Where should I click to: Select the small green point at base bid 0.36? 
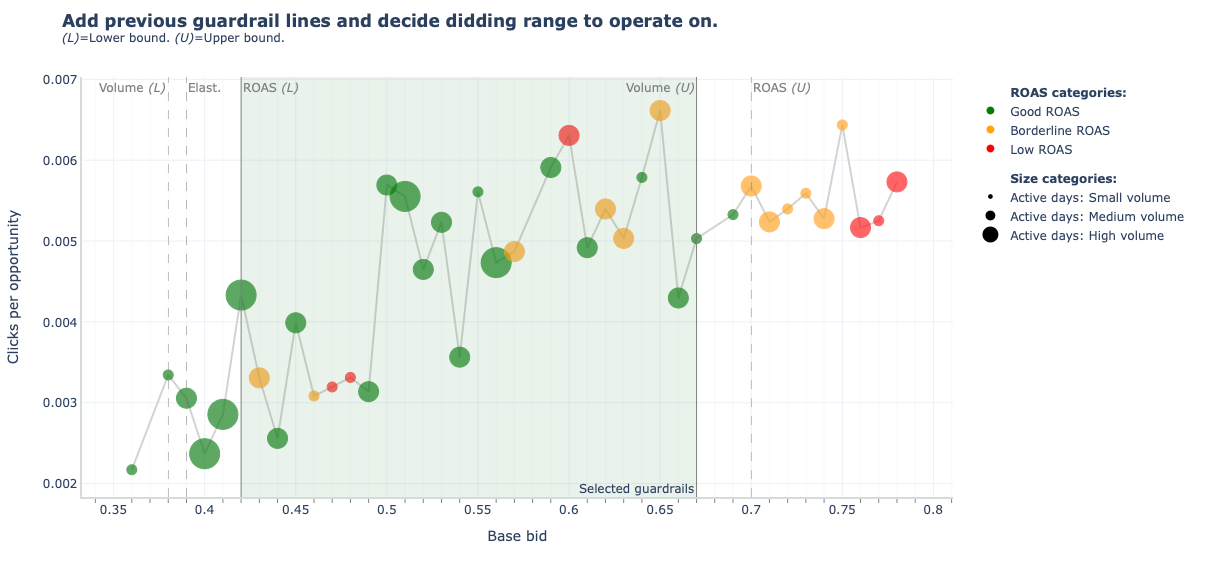[132, 470]
